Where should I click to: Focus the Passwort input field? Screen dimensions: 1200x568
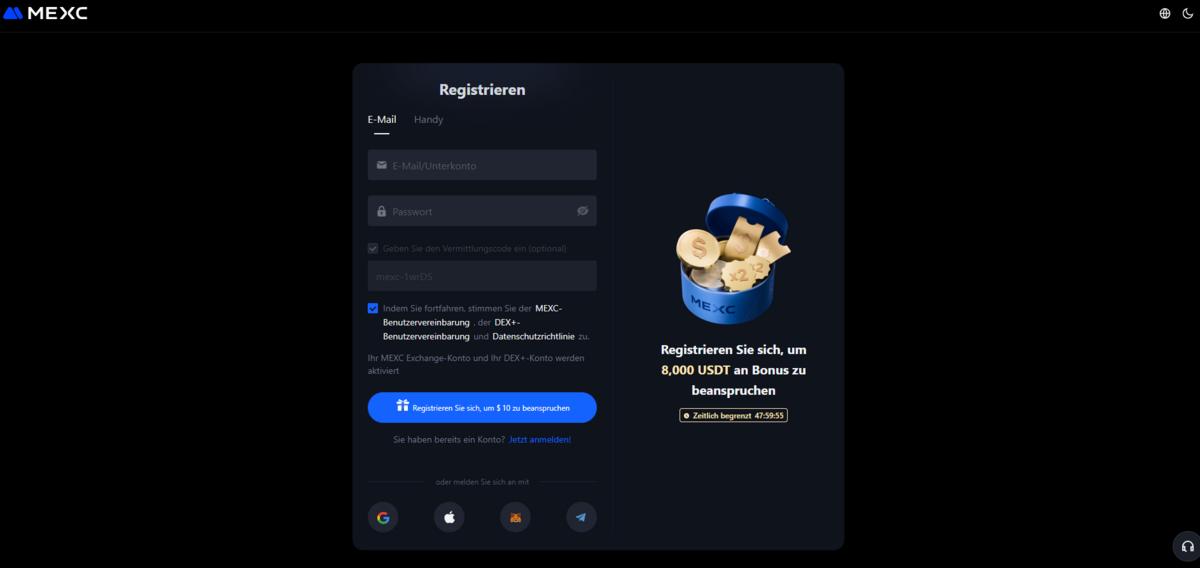(x=482, y=211)
